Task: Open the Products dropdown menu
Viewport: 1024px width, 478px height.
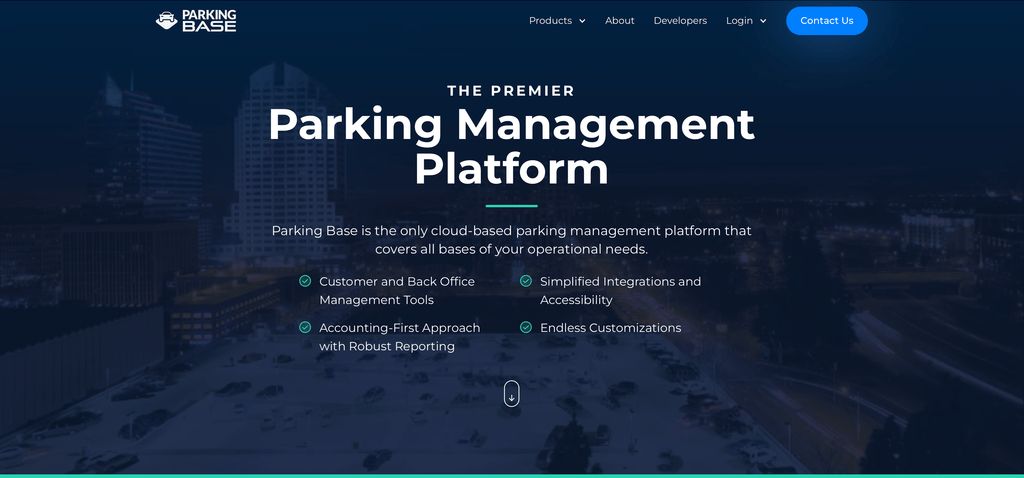Action: tap(557, 21)
